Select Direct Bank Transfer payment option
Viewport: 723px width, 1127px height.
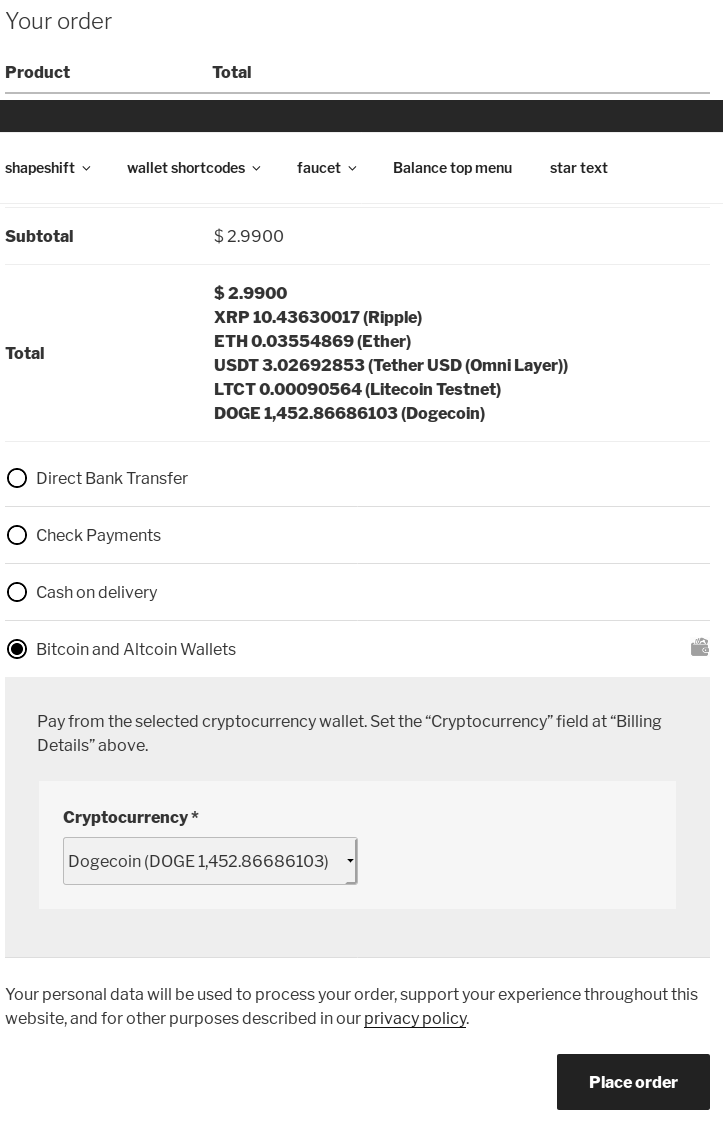pos(17,478)
